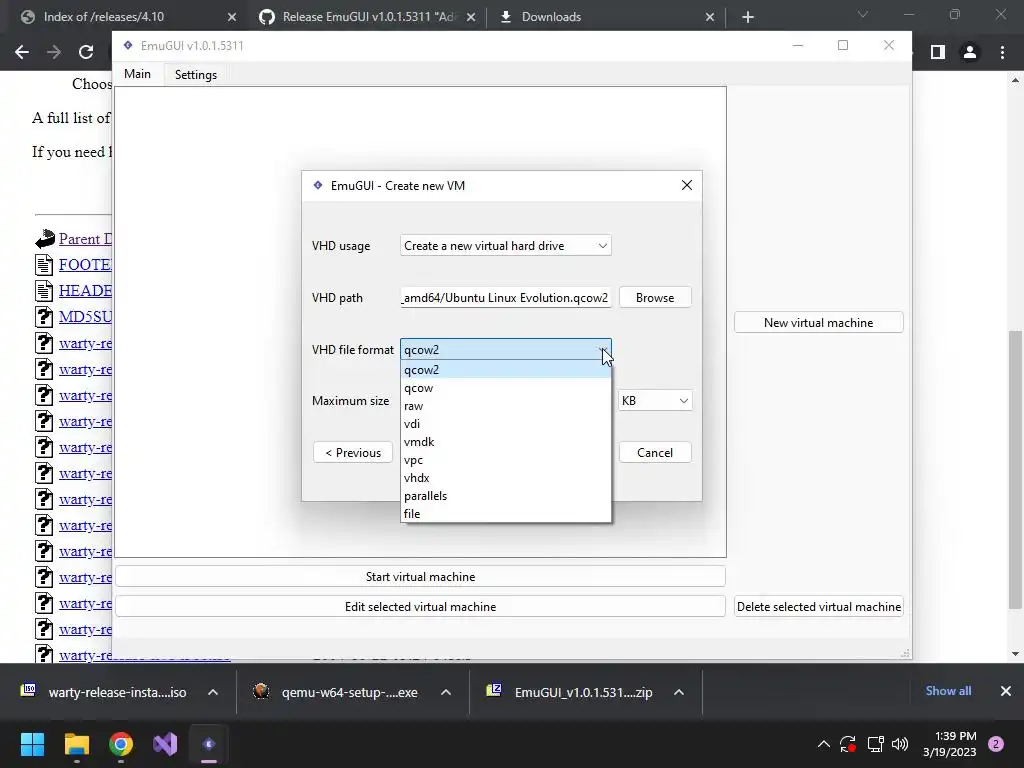The width and height of the screenshot is (1024, 768).
Task: Pick parallels from the format list
Action: pyautogui.click(x=505, y=496)
